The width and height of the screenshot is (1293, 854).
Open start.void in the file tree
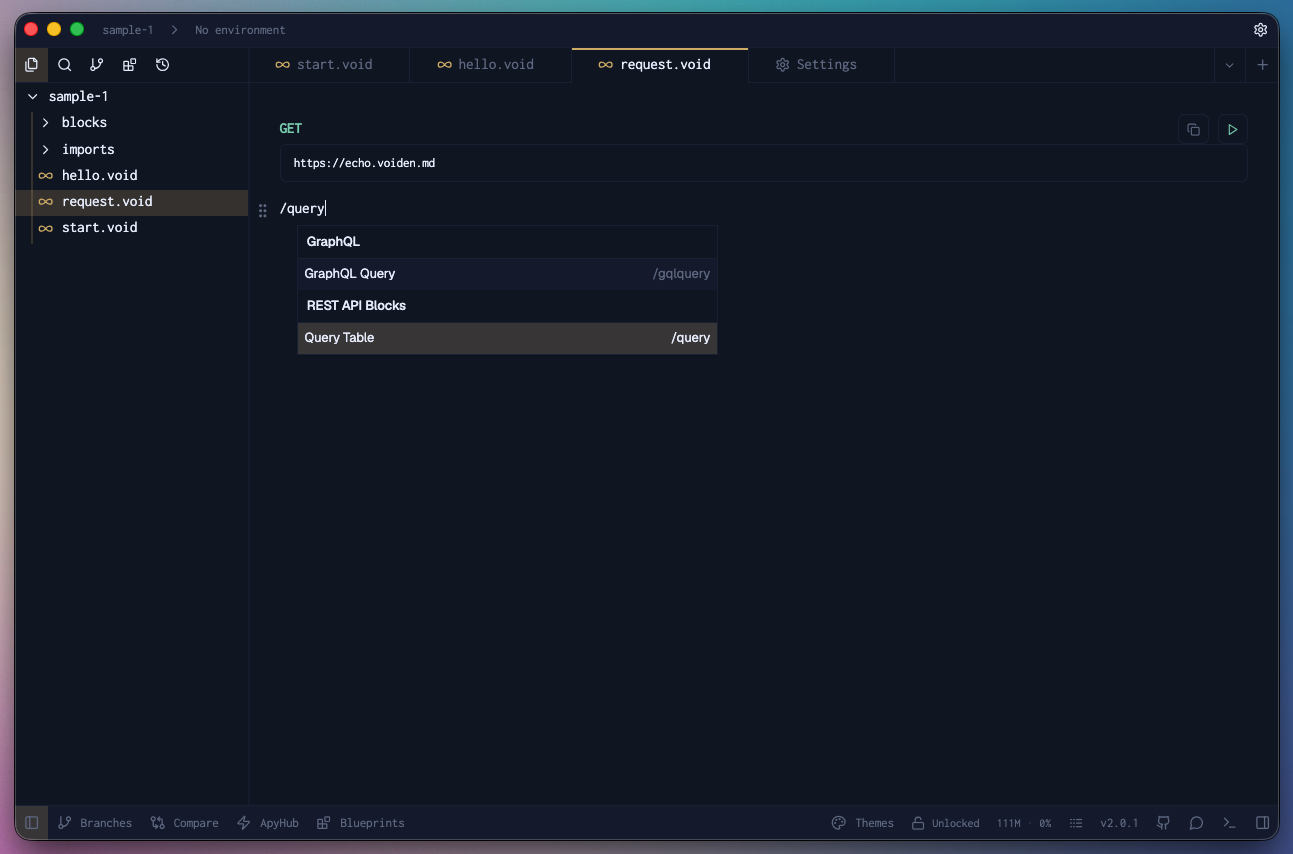pyautogui.click(x=132, y=227)
